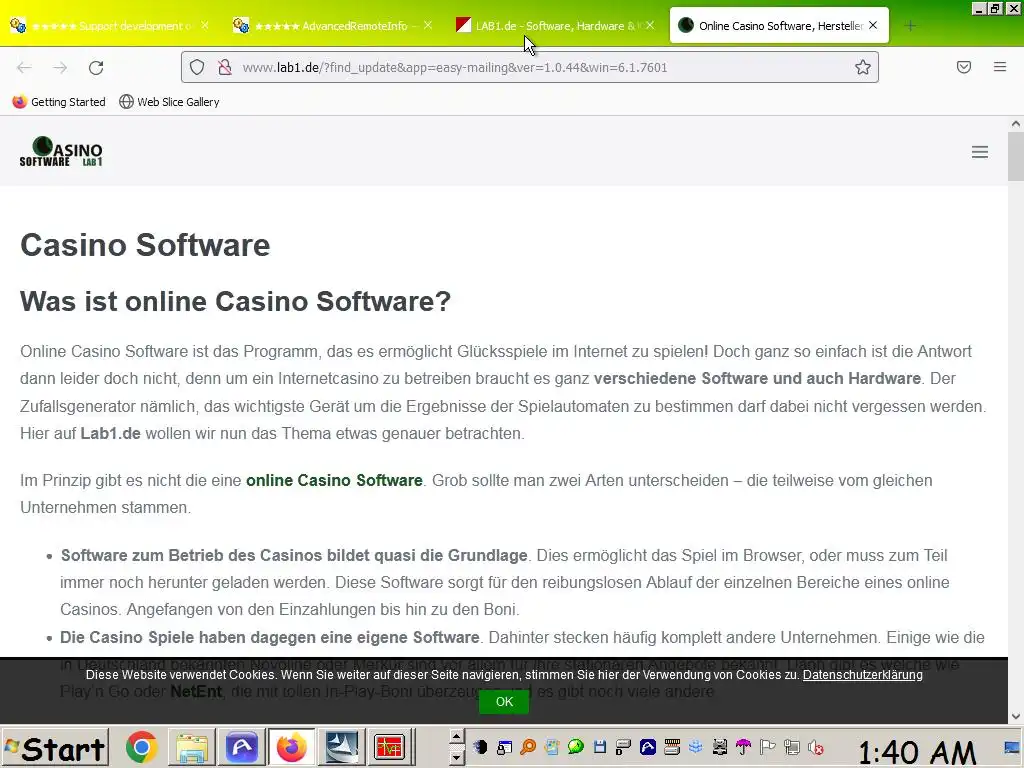
Task: Open tracking protection shield info
Action: (x=197, y=67)
